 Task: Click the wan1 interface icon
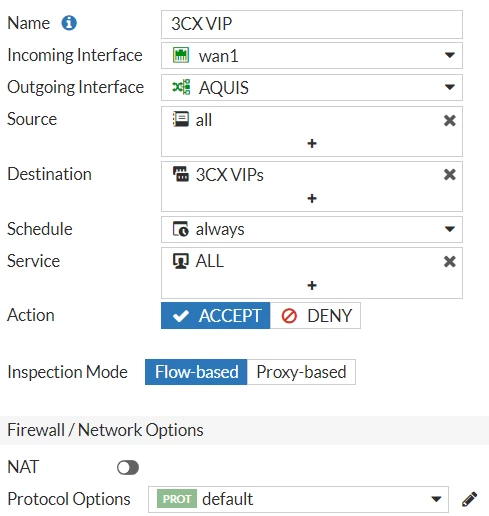click(181, 55)
